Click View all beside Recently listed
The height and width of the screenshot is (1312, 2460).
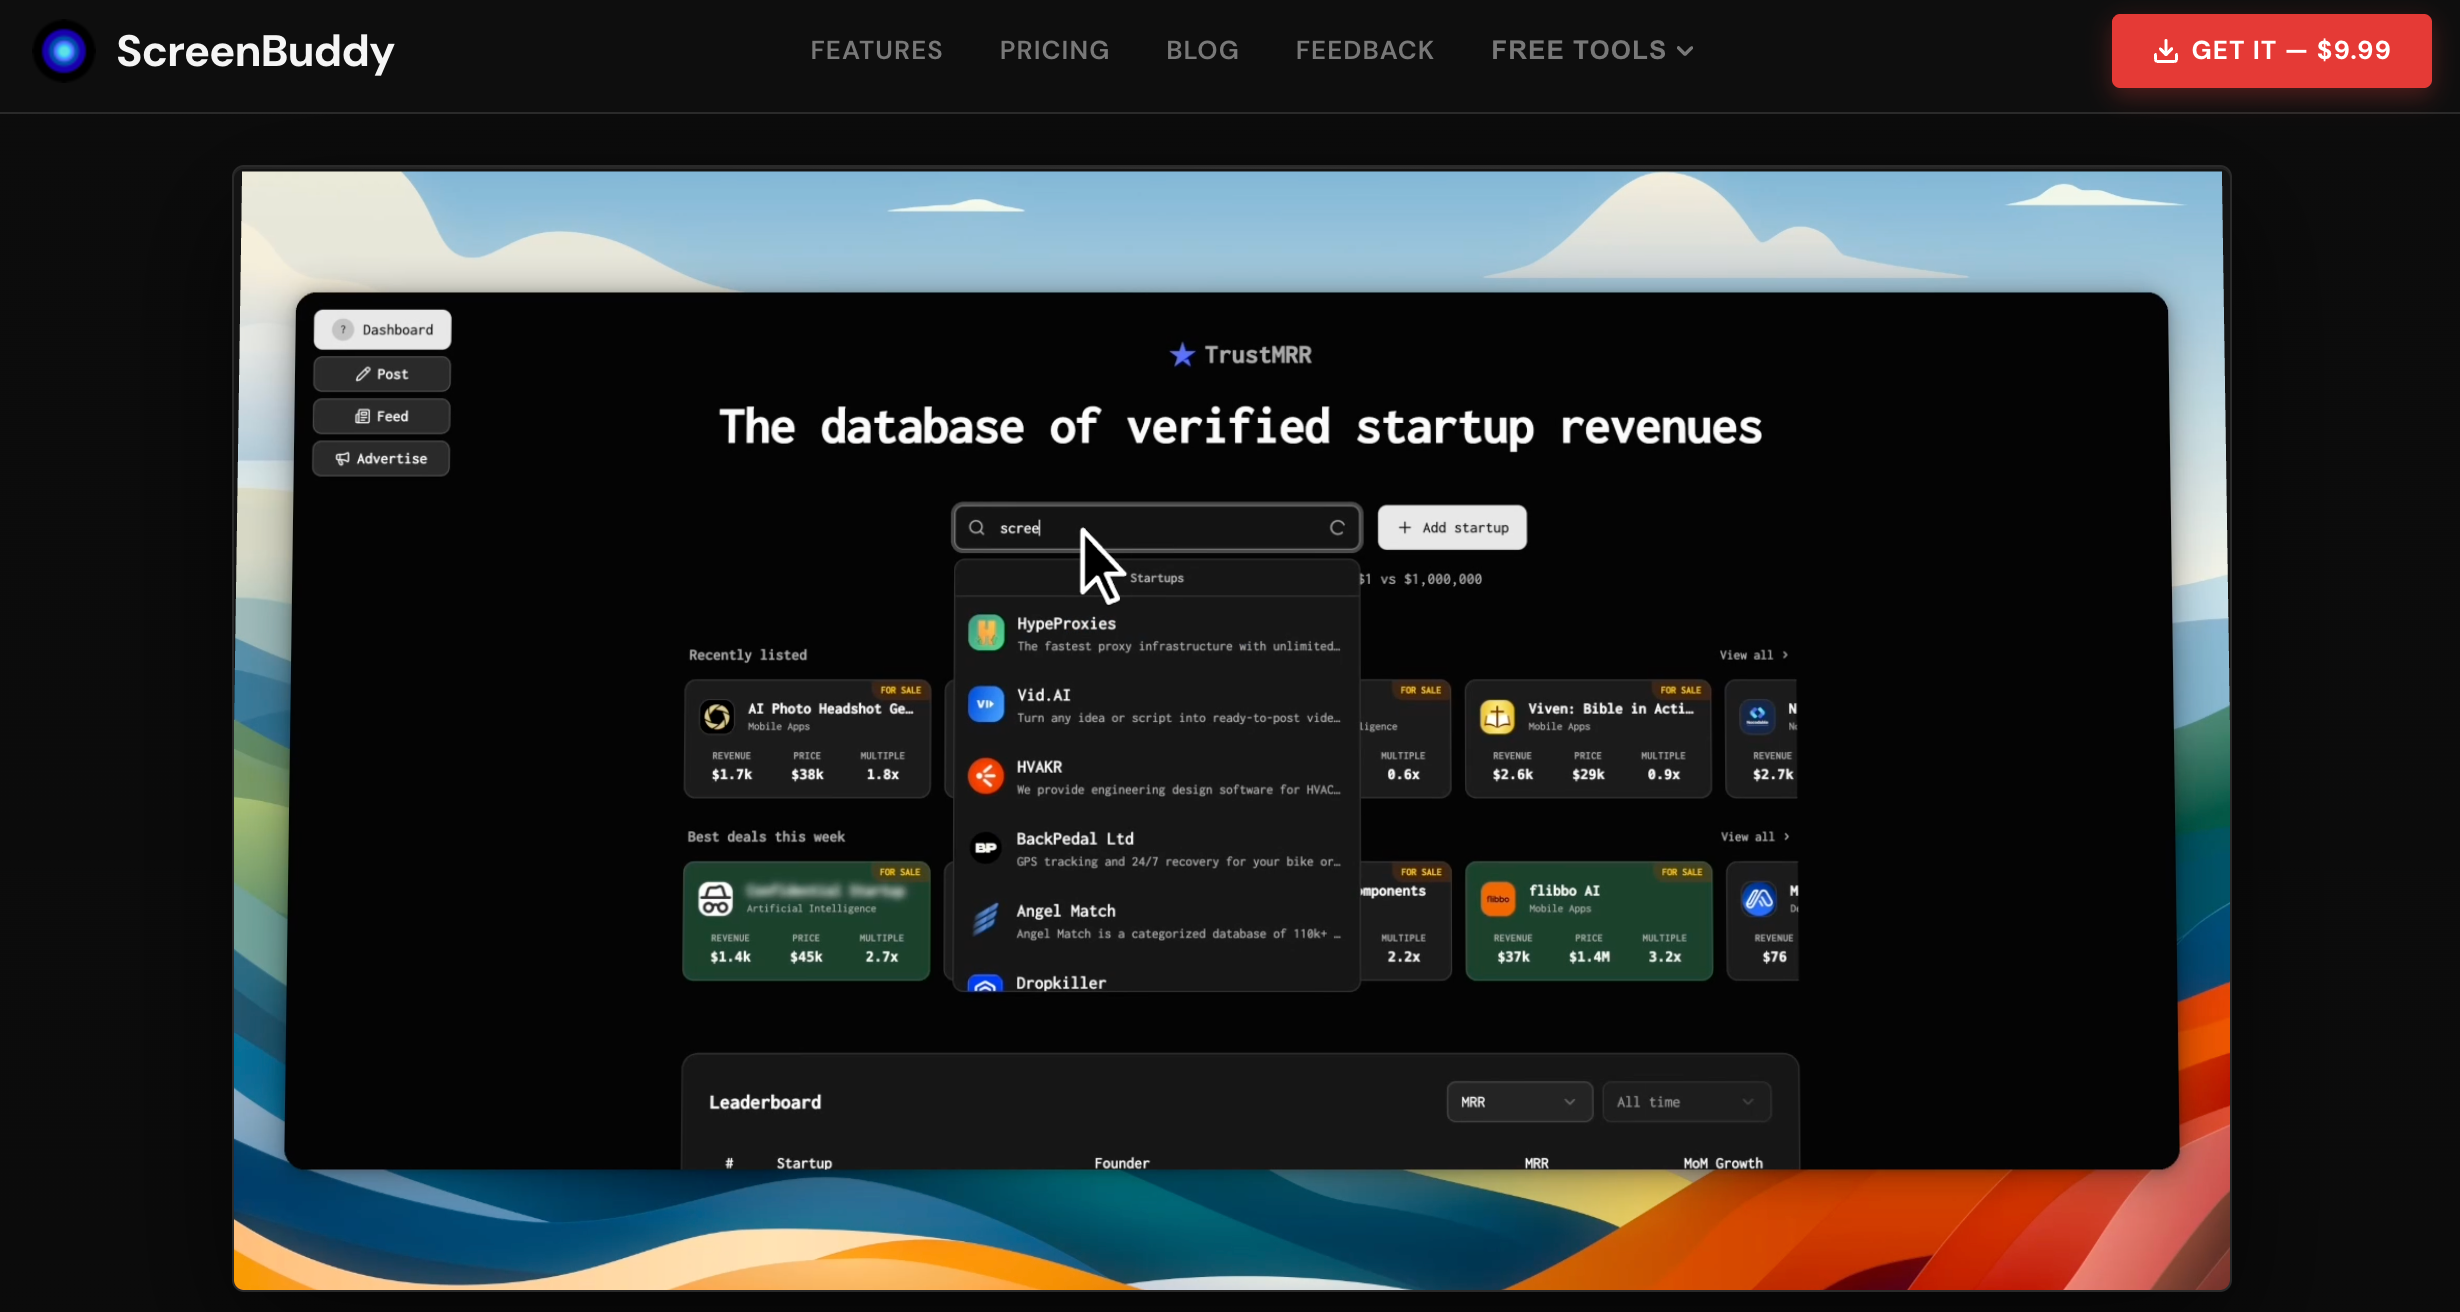(1753, 655)
